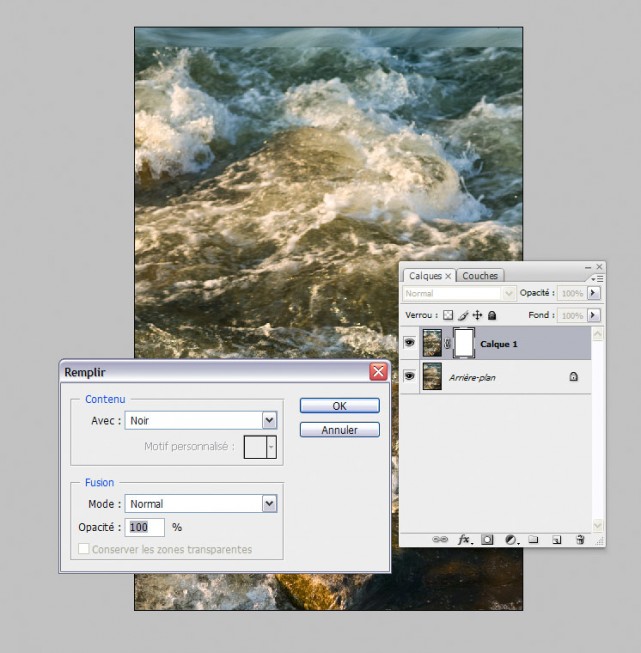Click the Fond 100% field
The image size is (641, 653).
coord(572,315)
